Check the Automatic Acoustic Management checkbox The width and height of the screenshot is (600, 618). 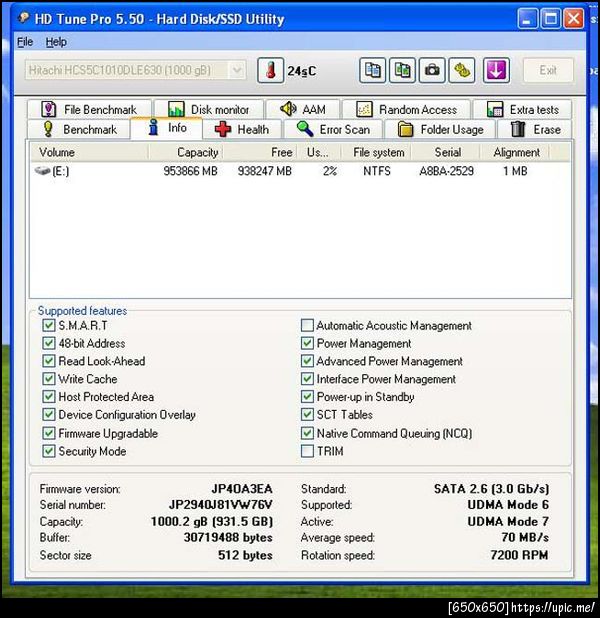coord(307,326)
